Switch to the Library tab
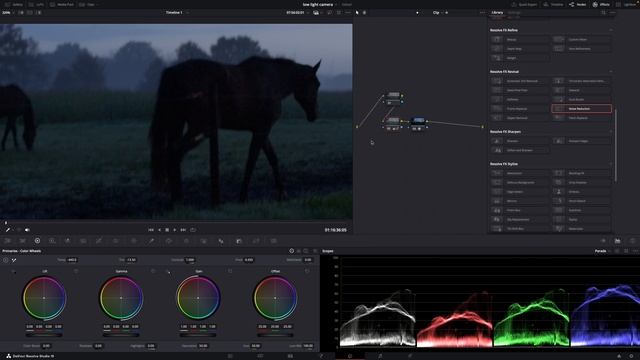Image resolution: width=640 pixels, height=360 pixels. (497, 13)
